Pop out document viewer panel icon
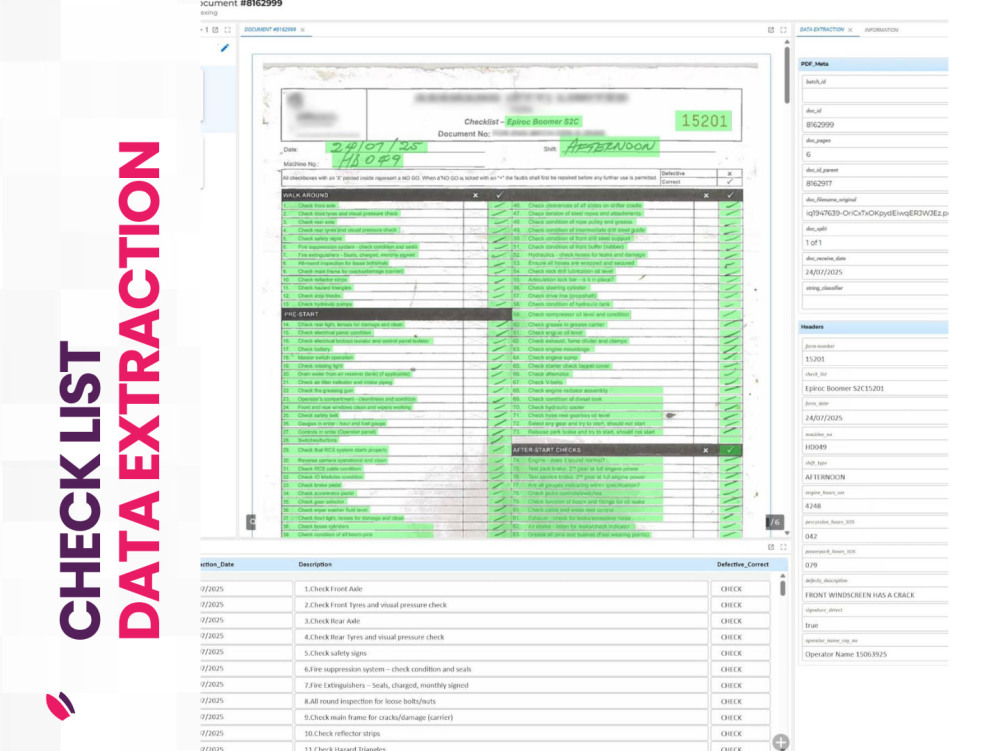Image resolution: width=1000 pixels, height=751 pixels. tap(771, 30)
